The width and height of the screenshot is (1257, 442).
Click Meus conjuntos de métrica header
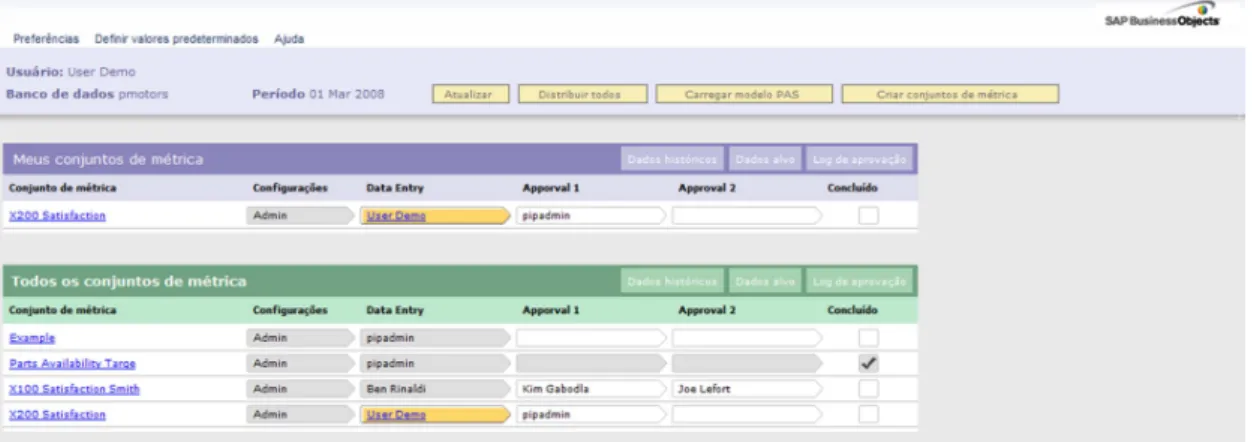(x=108, y=159)
